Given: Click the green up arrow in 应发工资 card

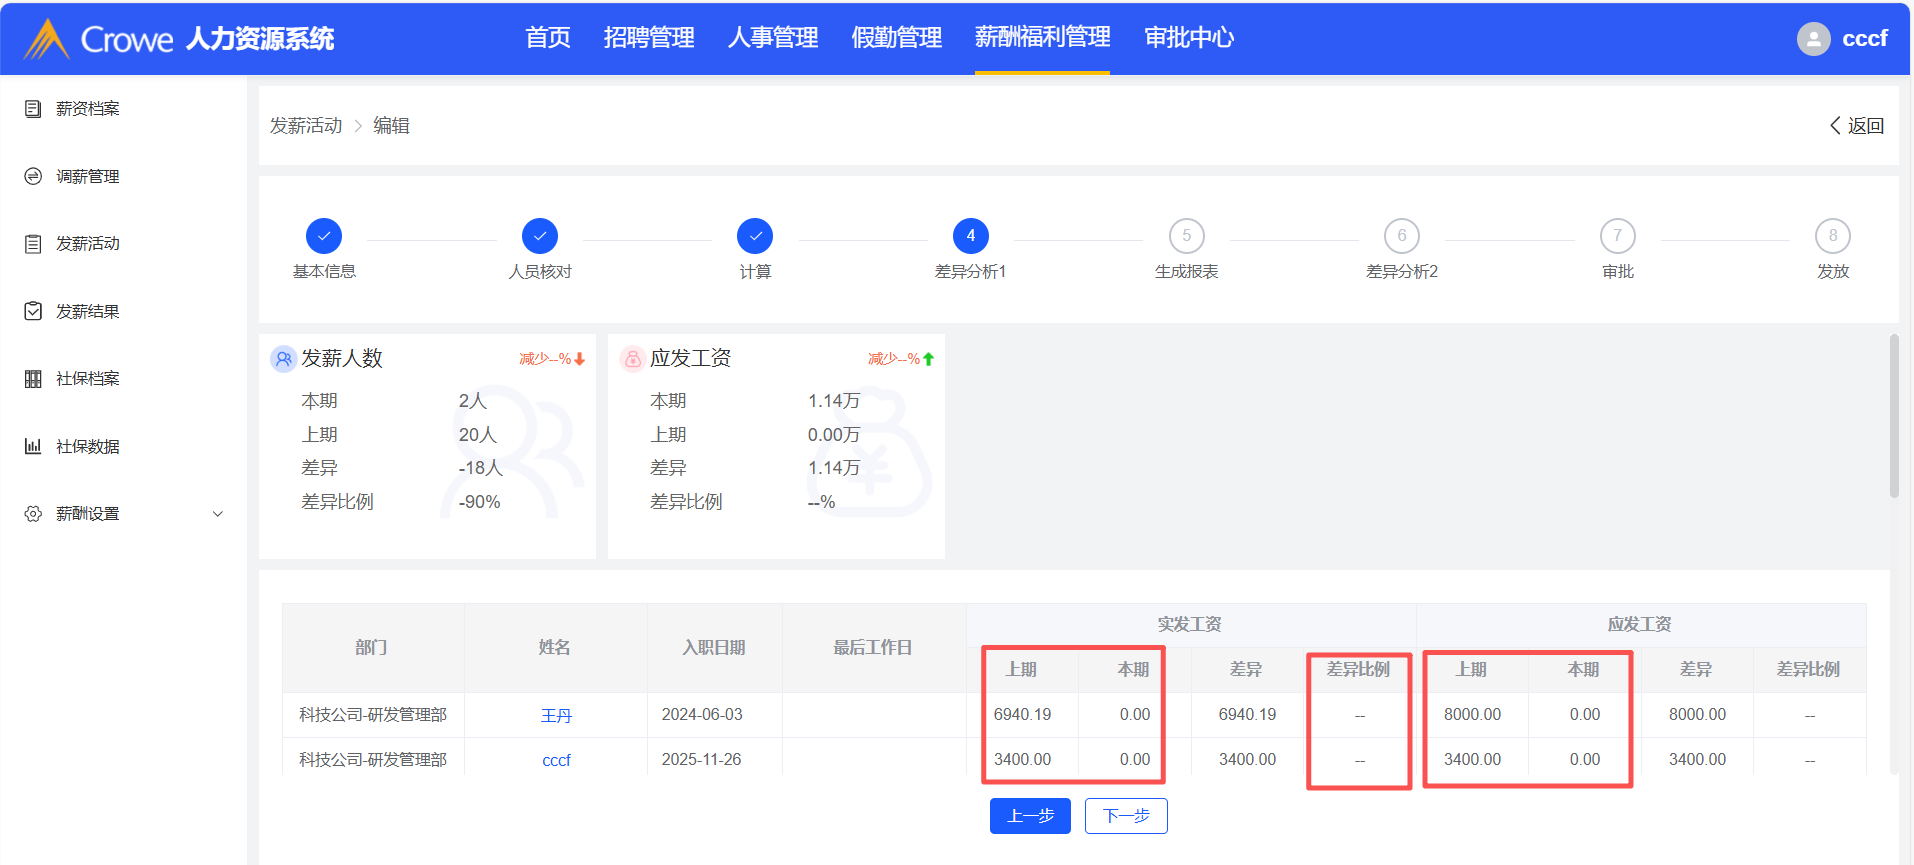Looking at the screenshot, I should (x=929, y=359).
